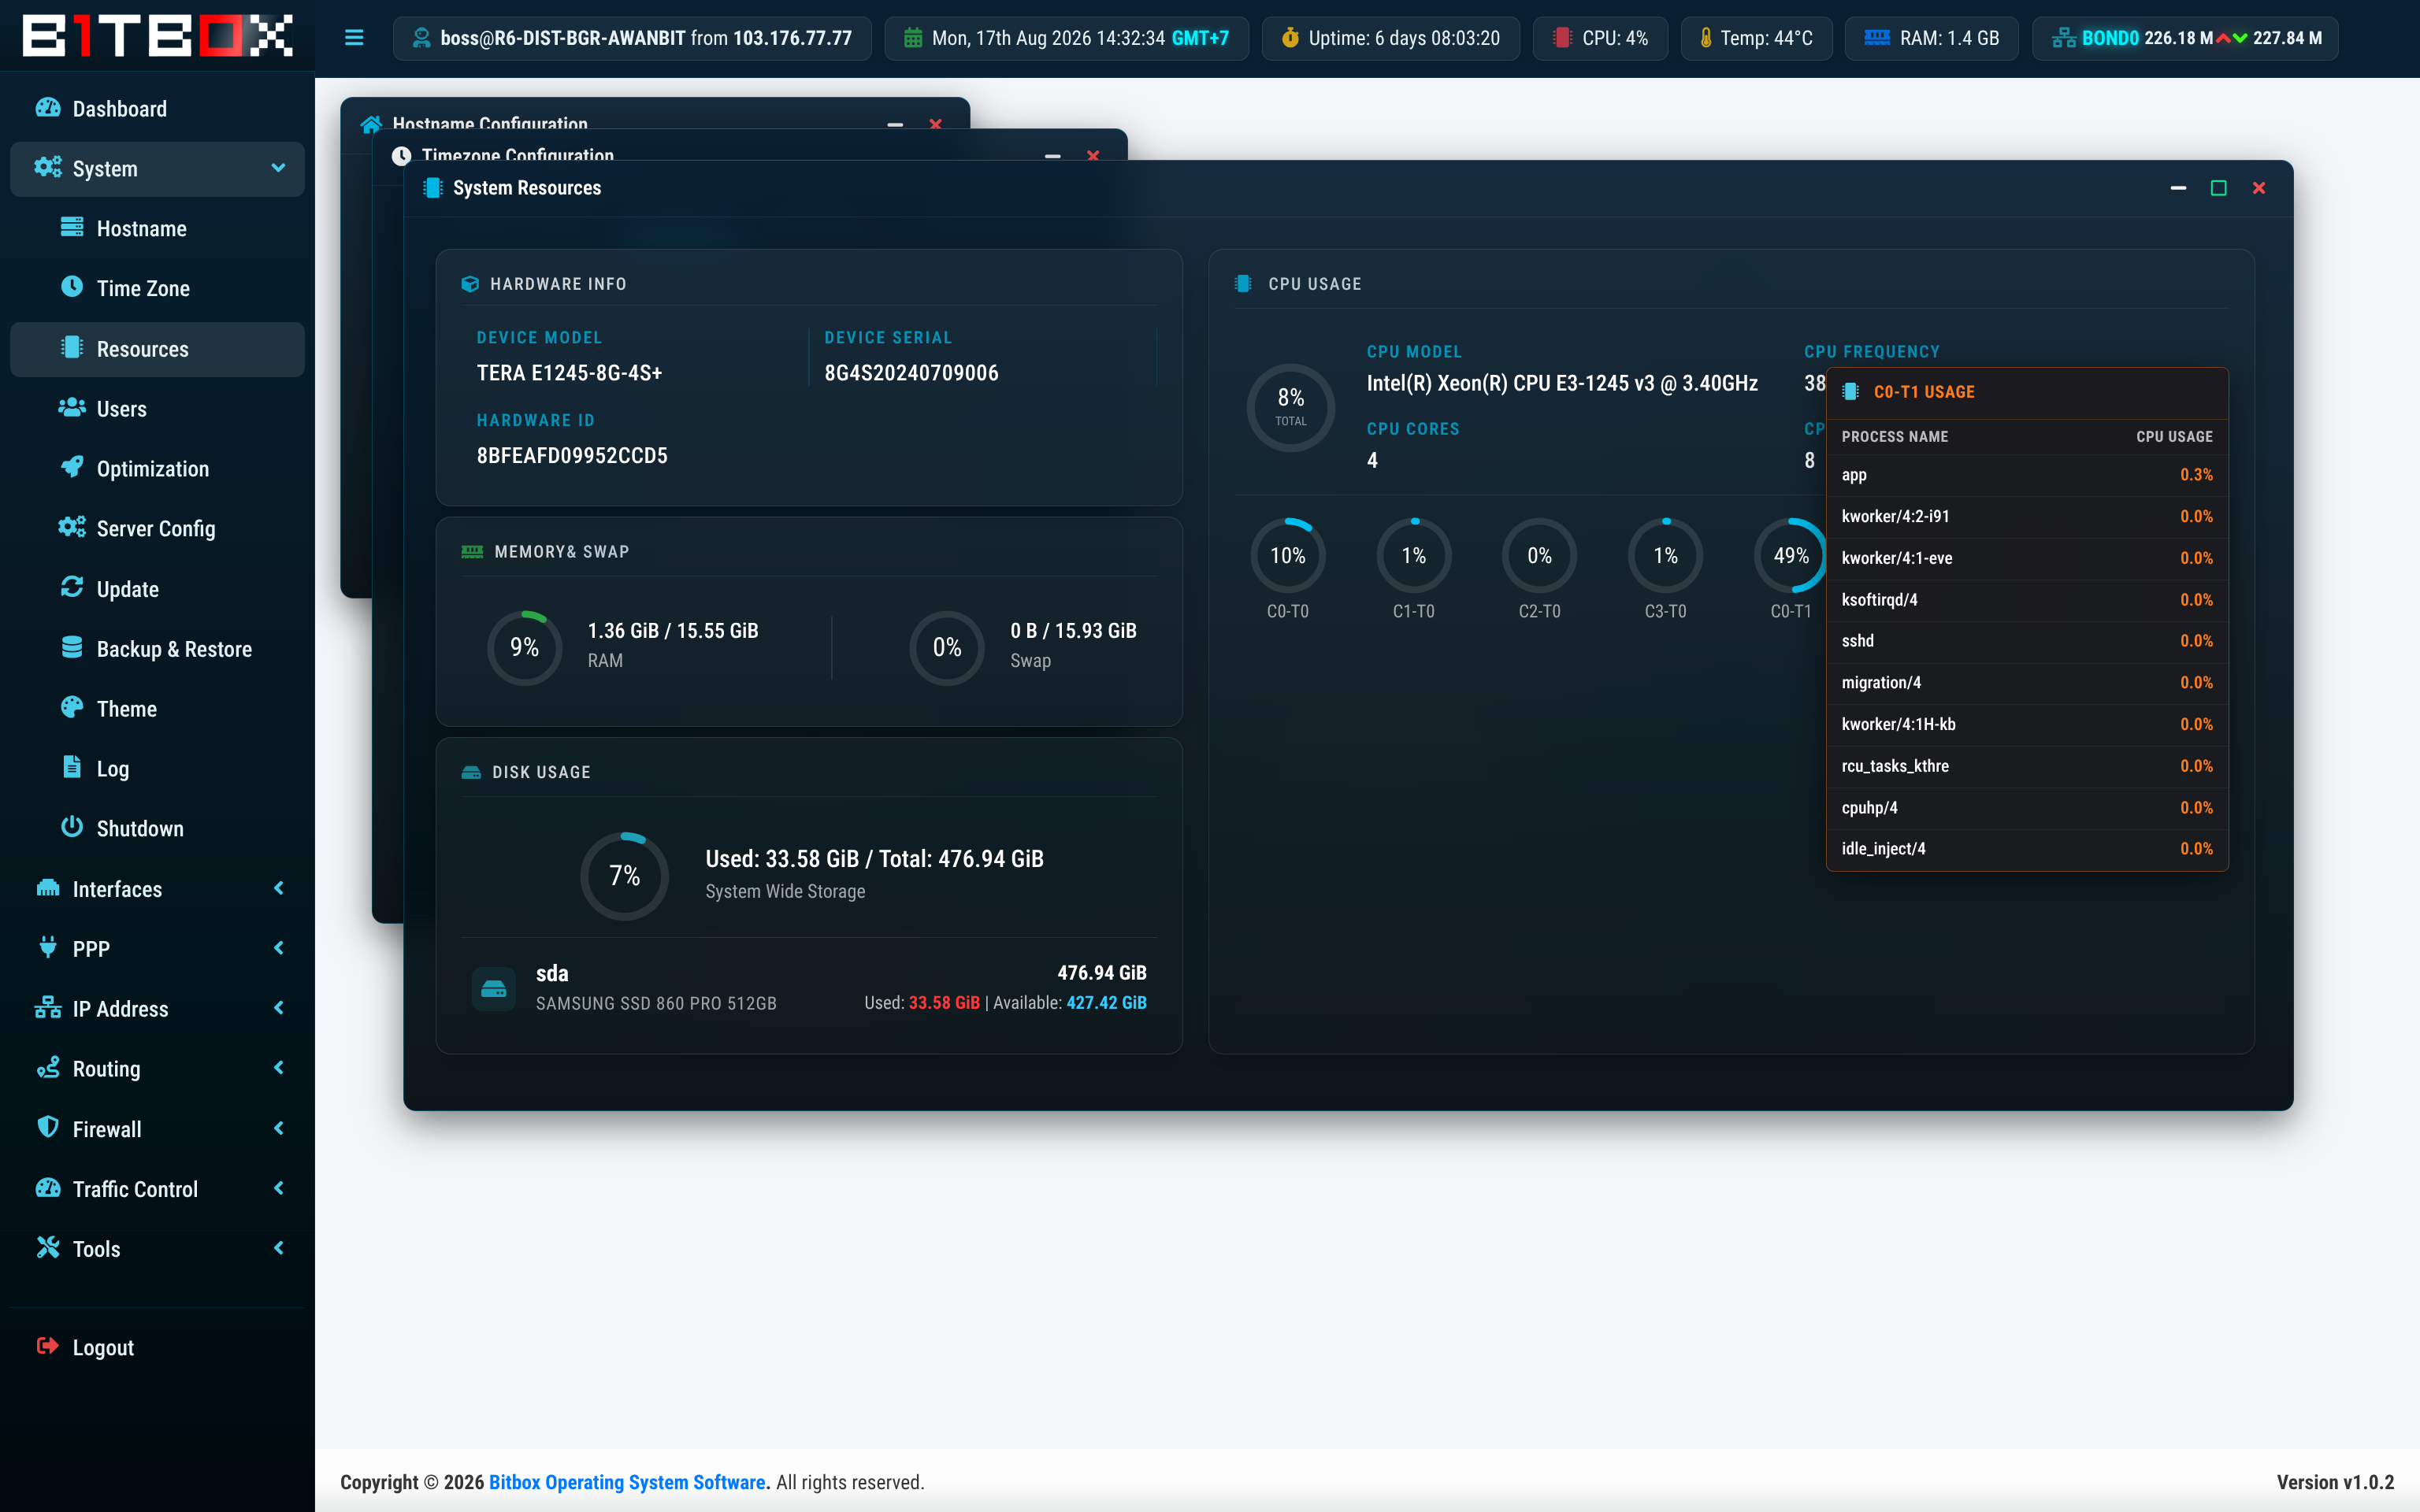Click the logged-in user status badge
This screenshot has width=2420, height=1512.
(632, 38)
